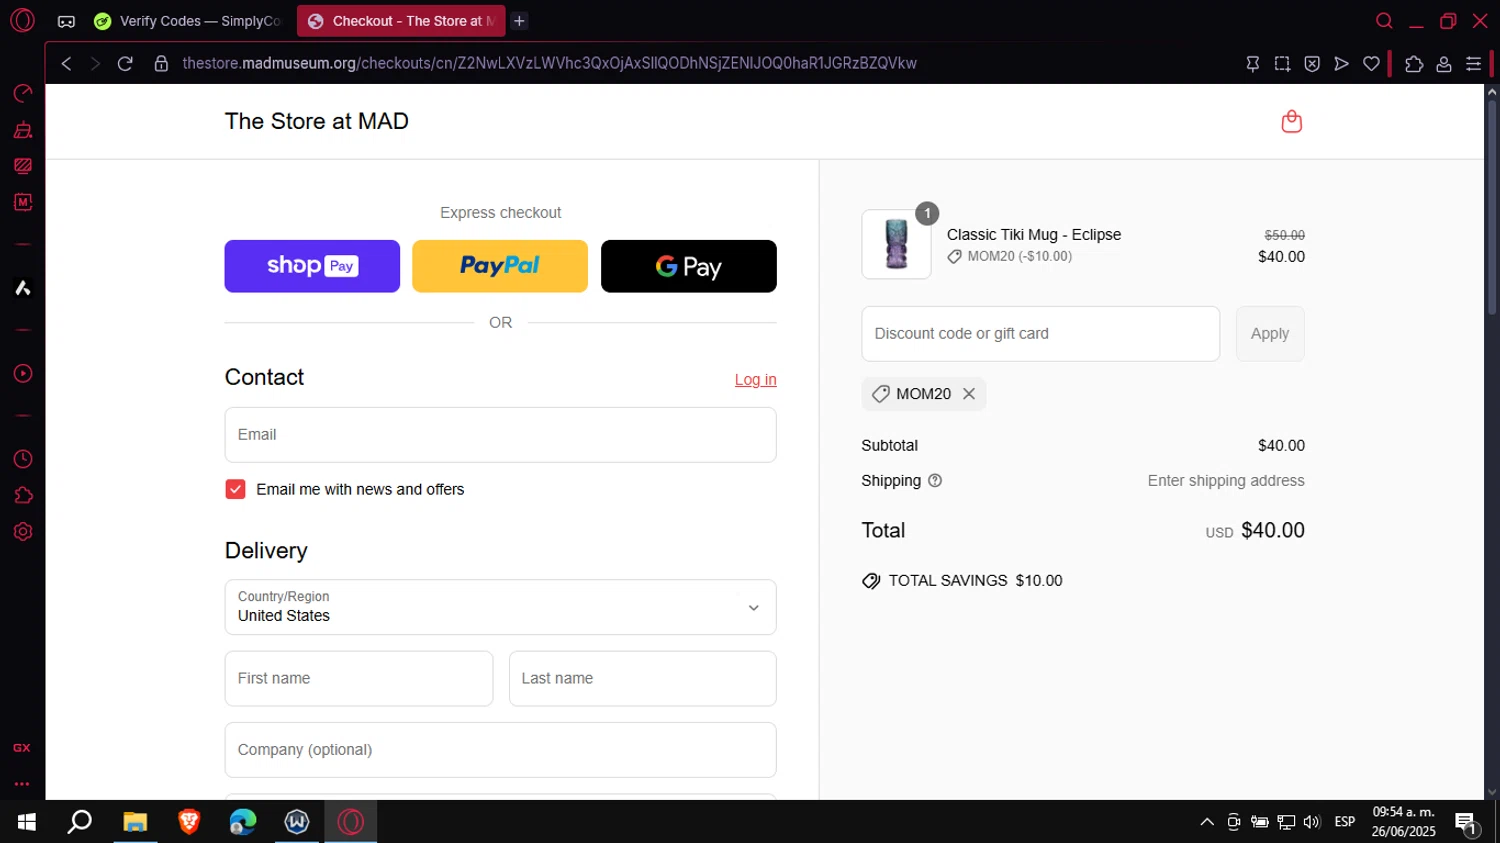Show hidden system tray icons
The width and height of the screenshot is (1500, 843).
[x=1207, y=822]
